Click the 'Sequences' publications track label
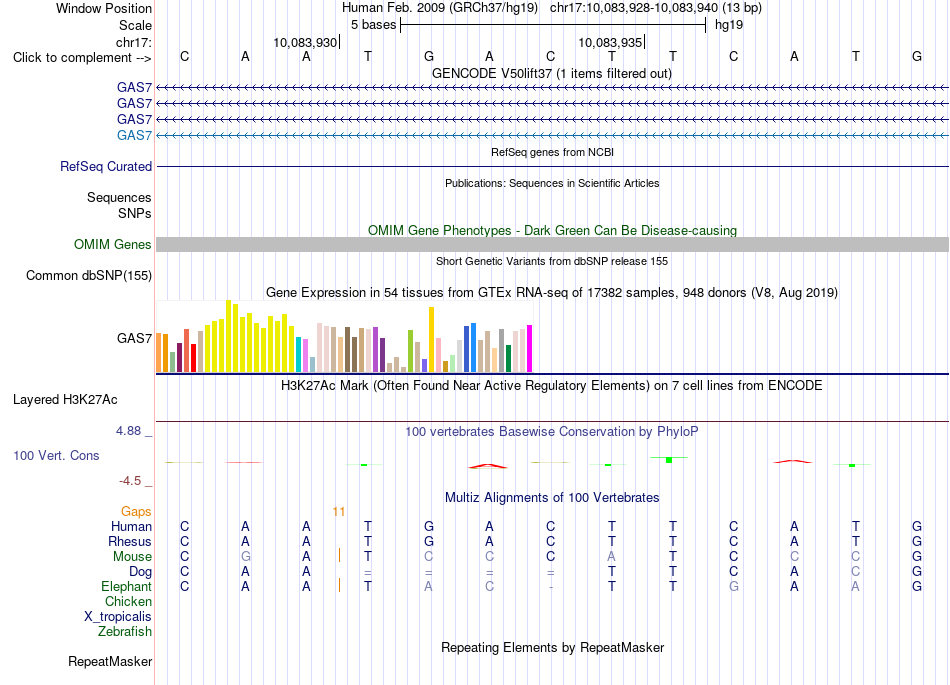This screenshot has height=685, width=950. click(119, 197)
